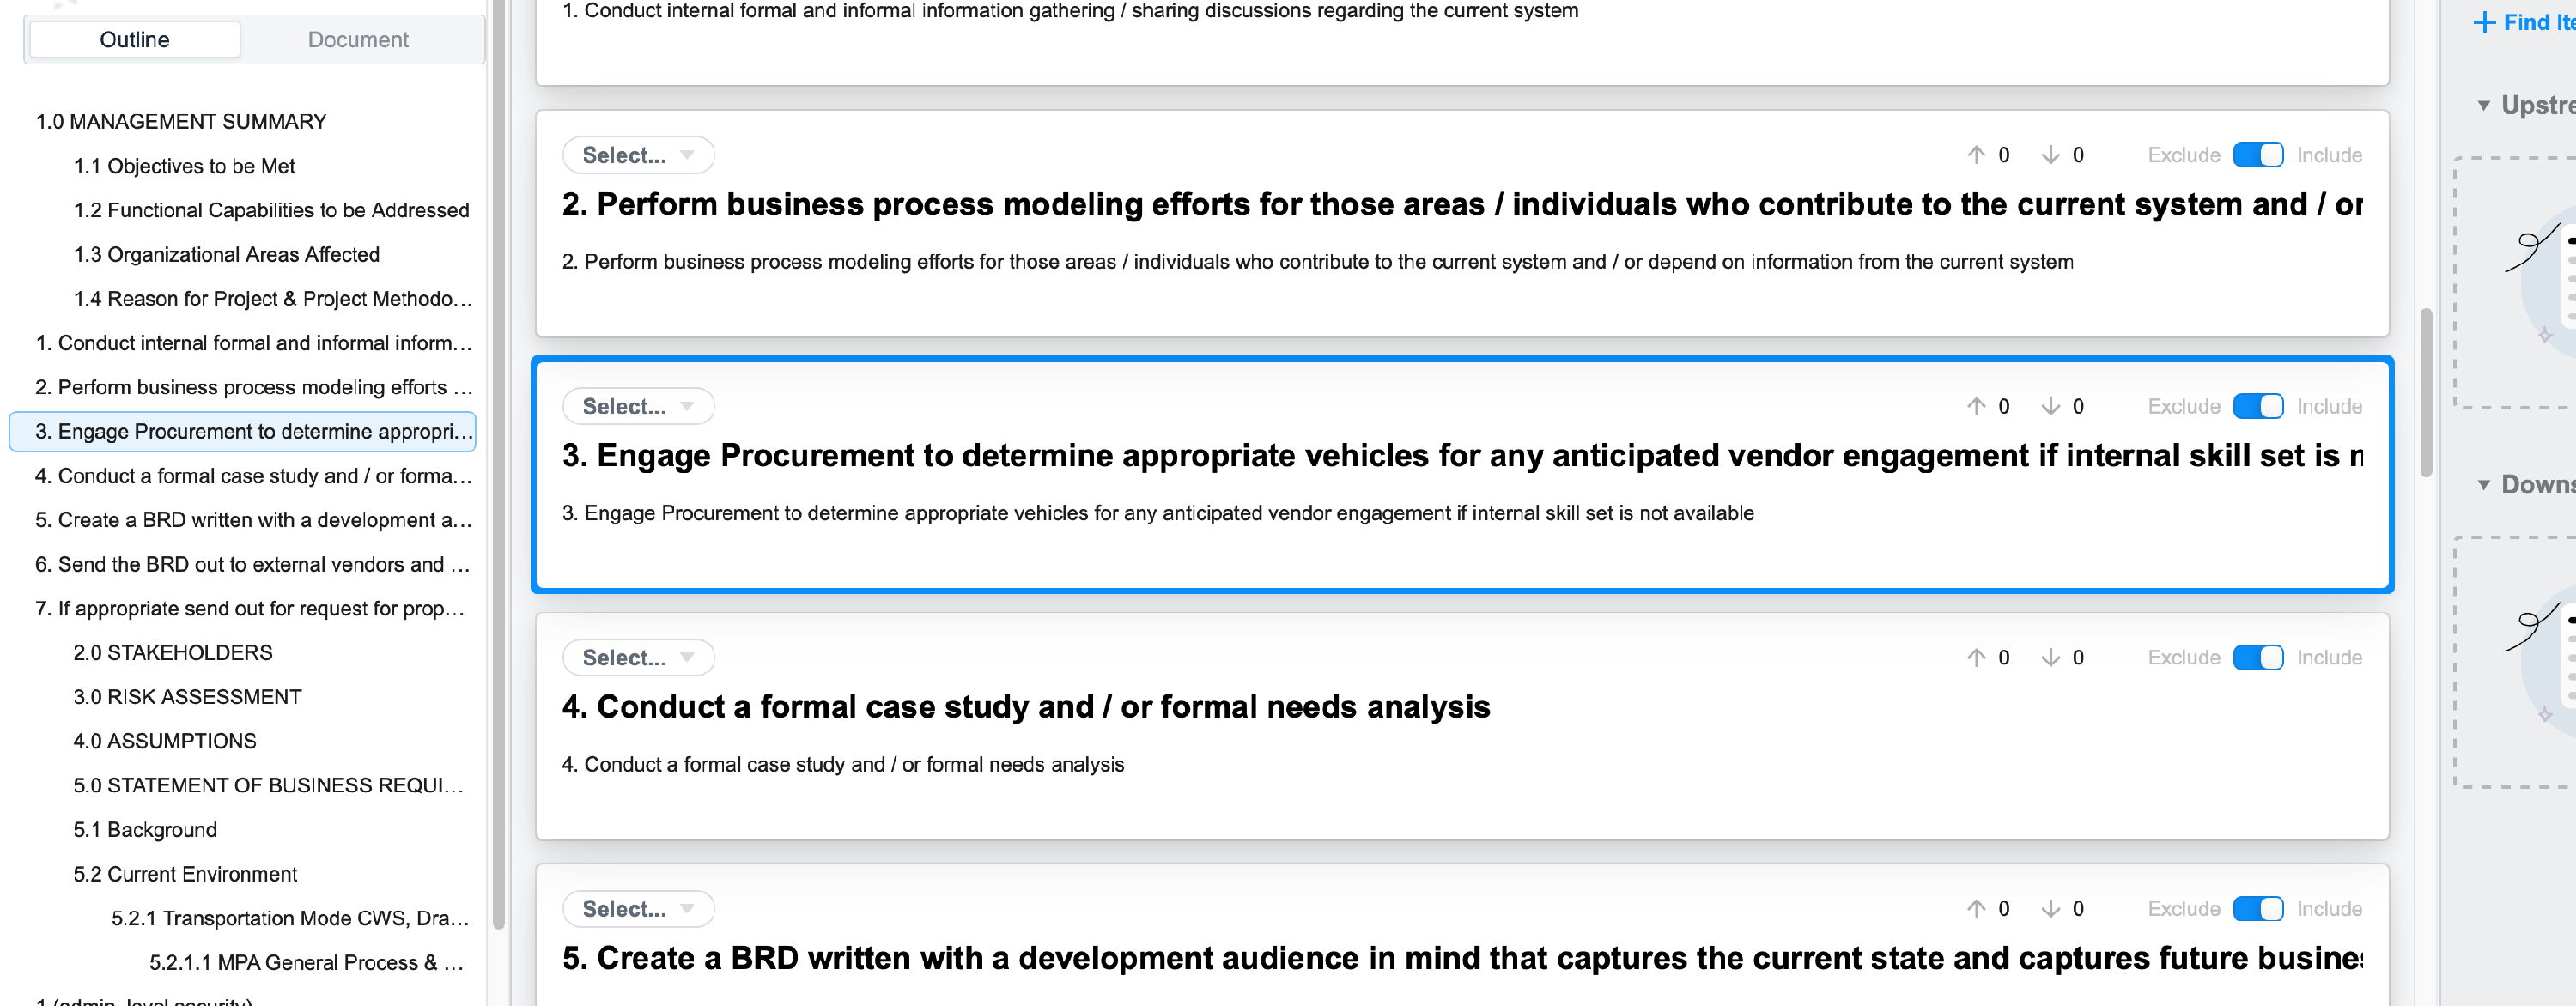2576x1006 pixels.
Task: Downvote requirement 3 Engage Procurement
Action: coord(2050,406)
